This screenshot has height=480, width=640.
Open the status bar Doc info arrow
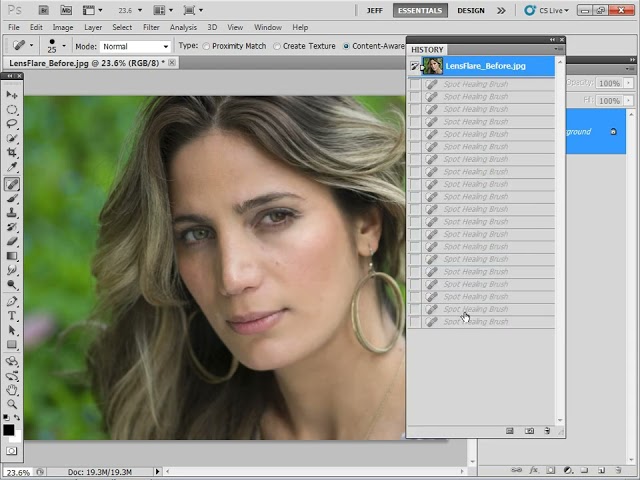158,472
